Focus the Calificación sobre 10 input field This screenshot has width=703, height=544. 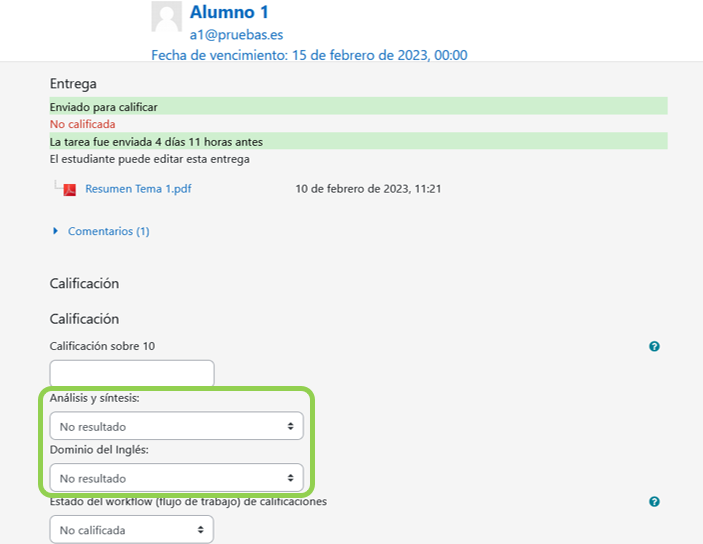tap(132, 373)
